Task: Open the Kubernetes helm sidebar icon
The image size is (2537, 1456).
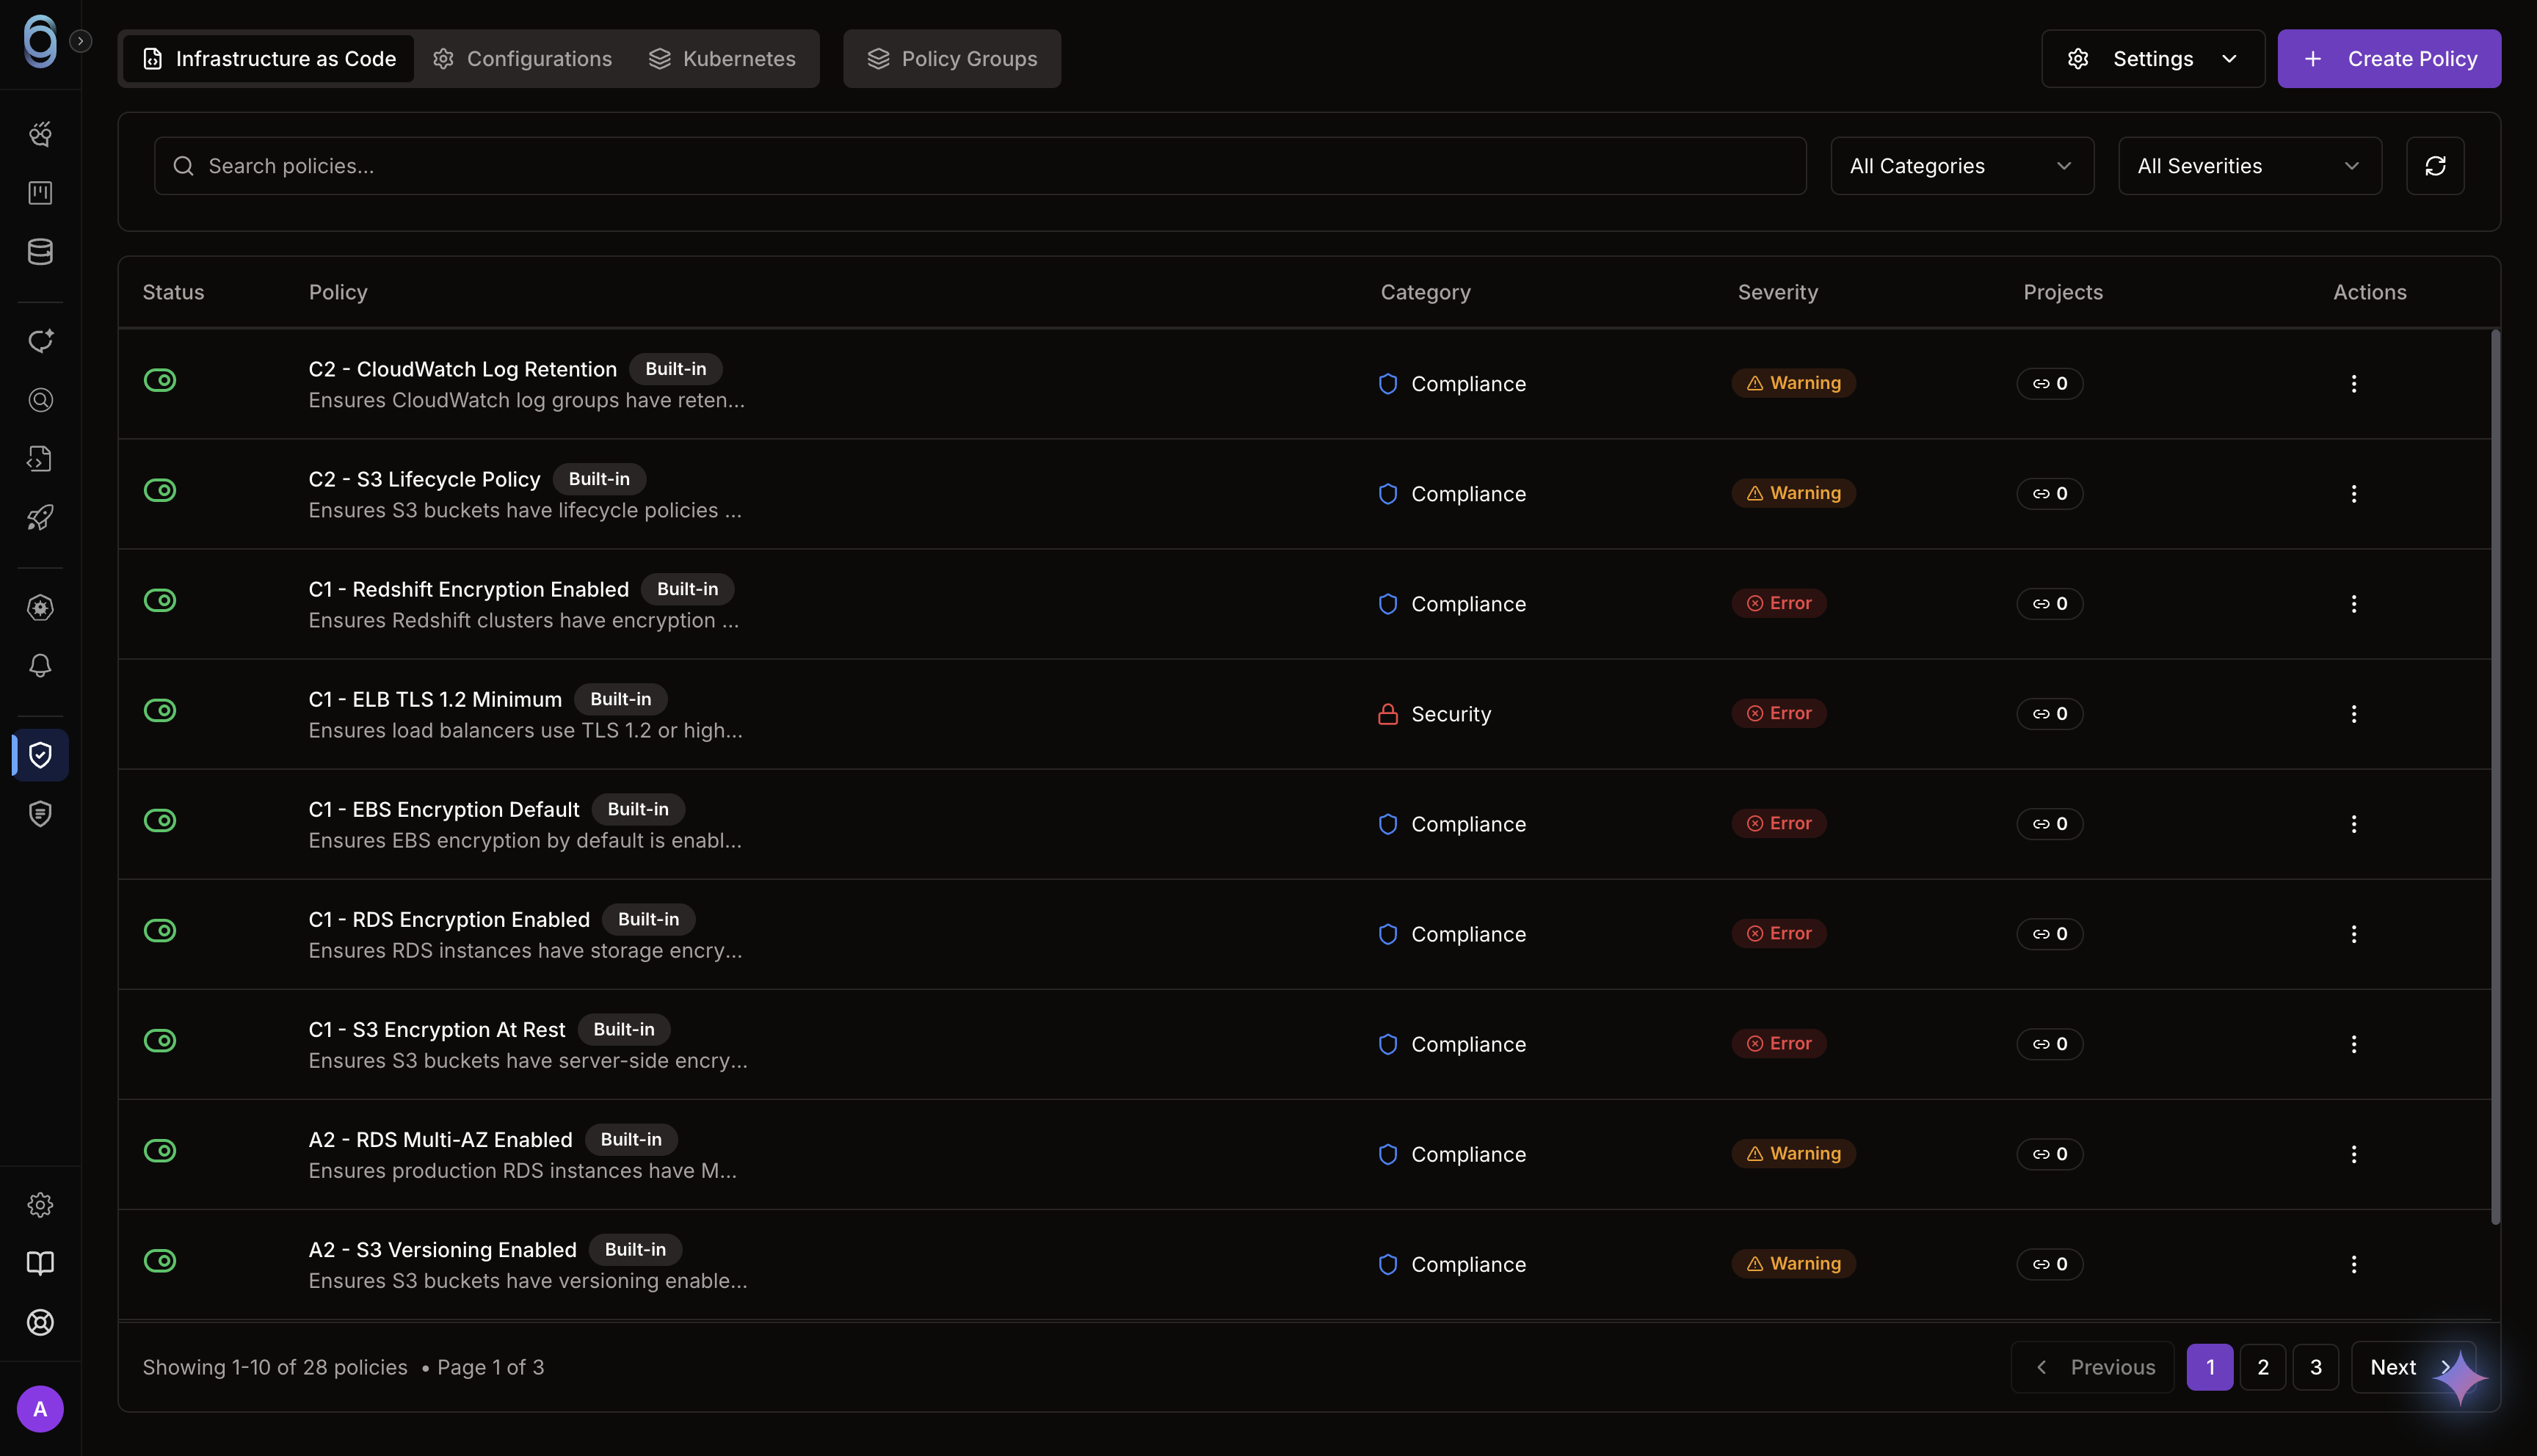Action: click(40, 608)
